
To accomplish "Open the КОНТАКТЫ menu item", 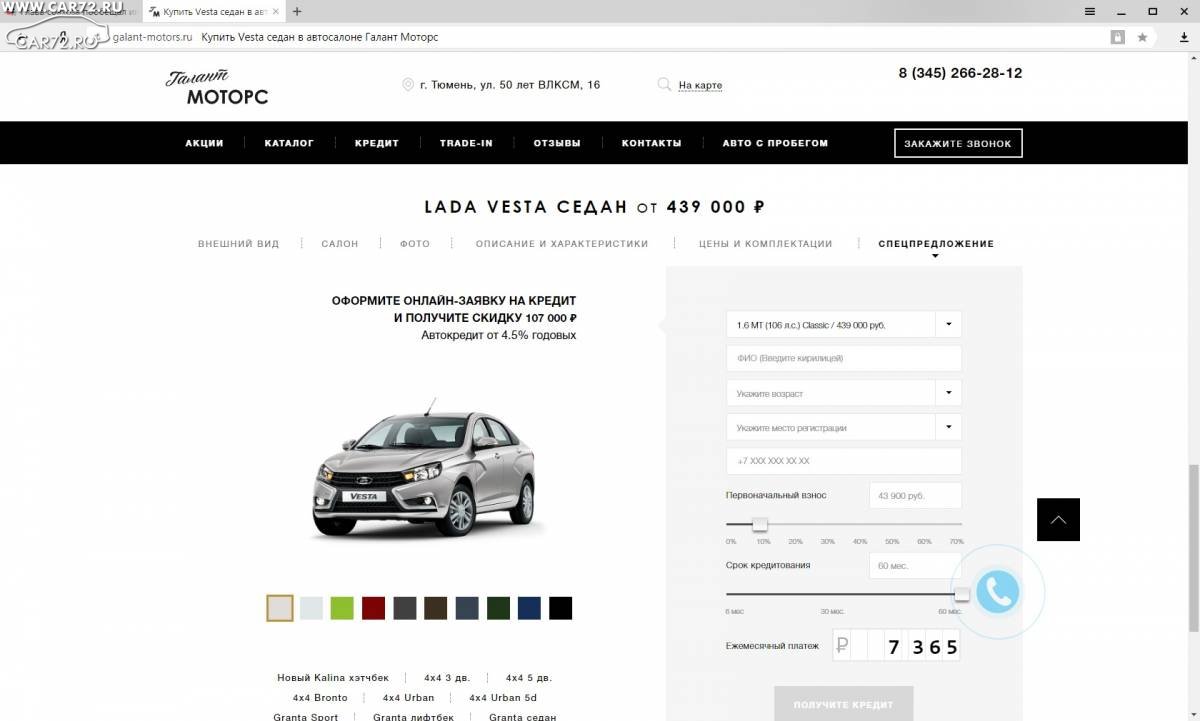I will (x=651, y=143).
